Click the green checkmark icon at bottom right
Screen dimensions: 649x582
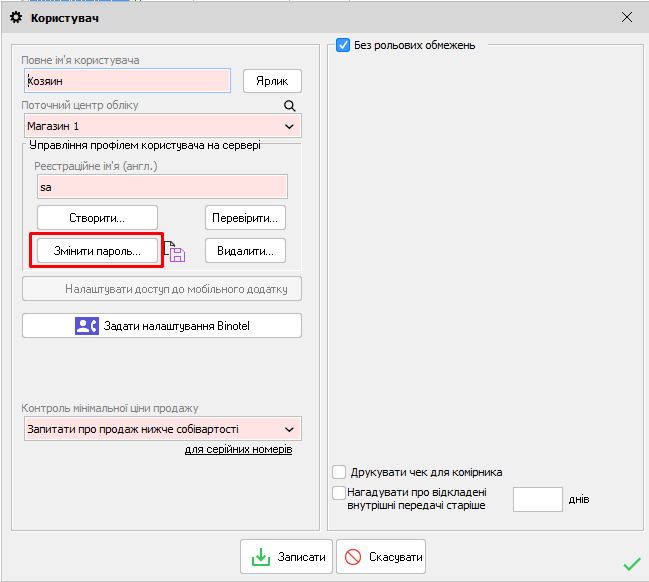[x=631, y=564]
